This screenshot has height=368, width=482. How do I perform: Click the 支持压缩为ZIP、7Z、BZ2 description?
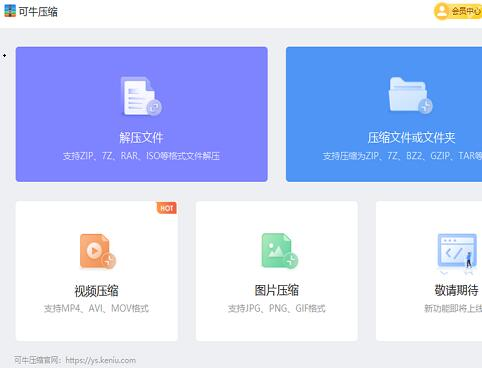click(x=402, y=156)
